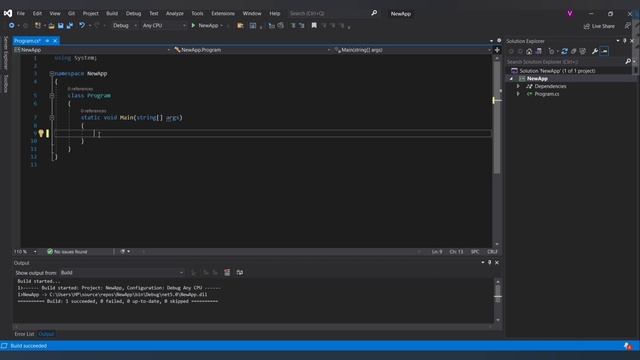This screenshot has height=360, width=640.
Task: Open the Debug configuration dropdown
Action: pyautogui.click(x=125, y=25)
